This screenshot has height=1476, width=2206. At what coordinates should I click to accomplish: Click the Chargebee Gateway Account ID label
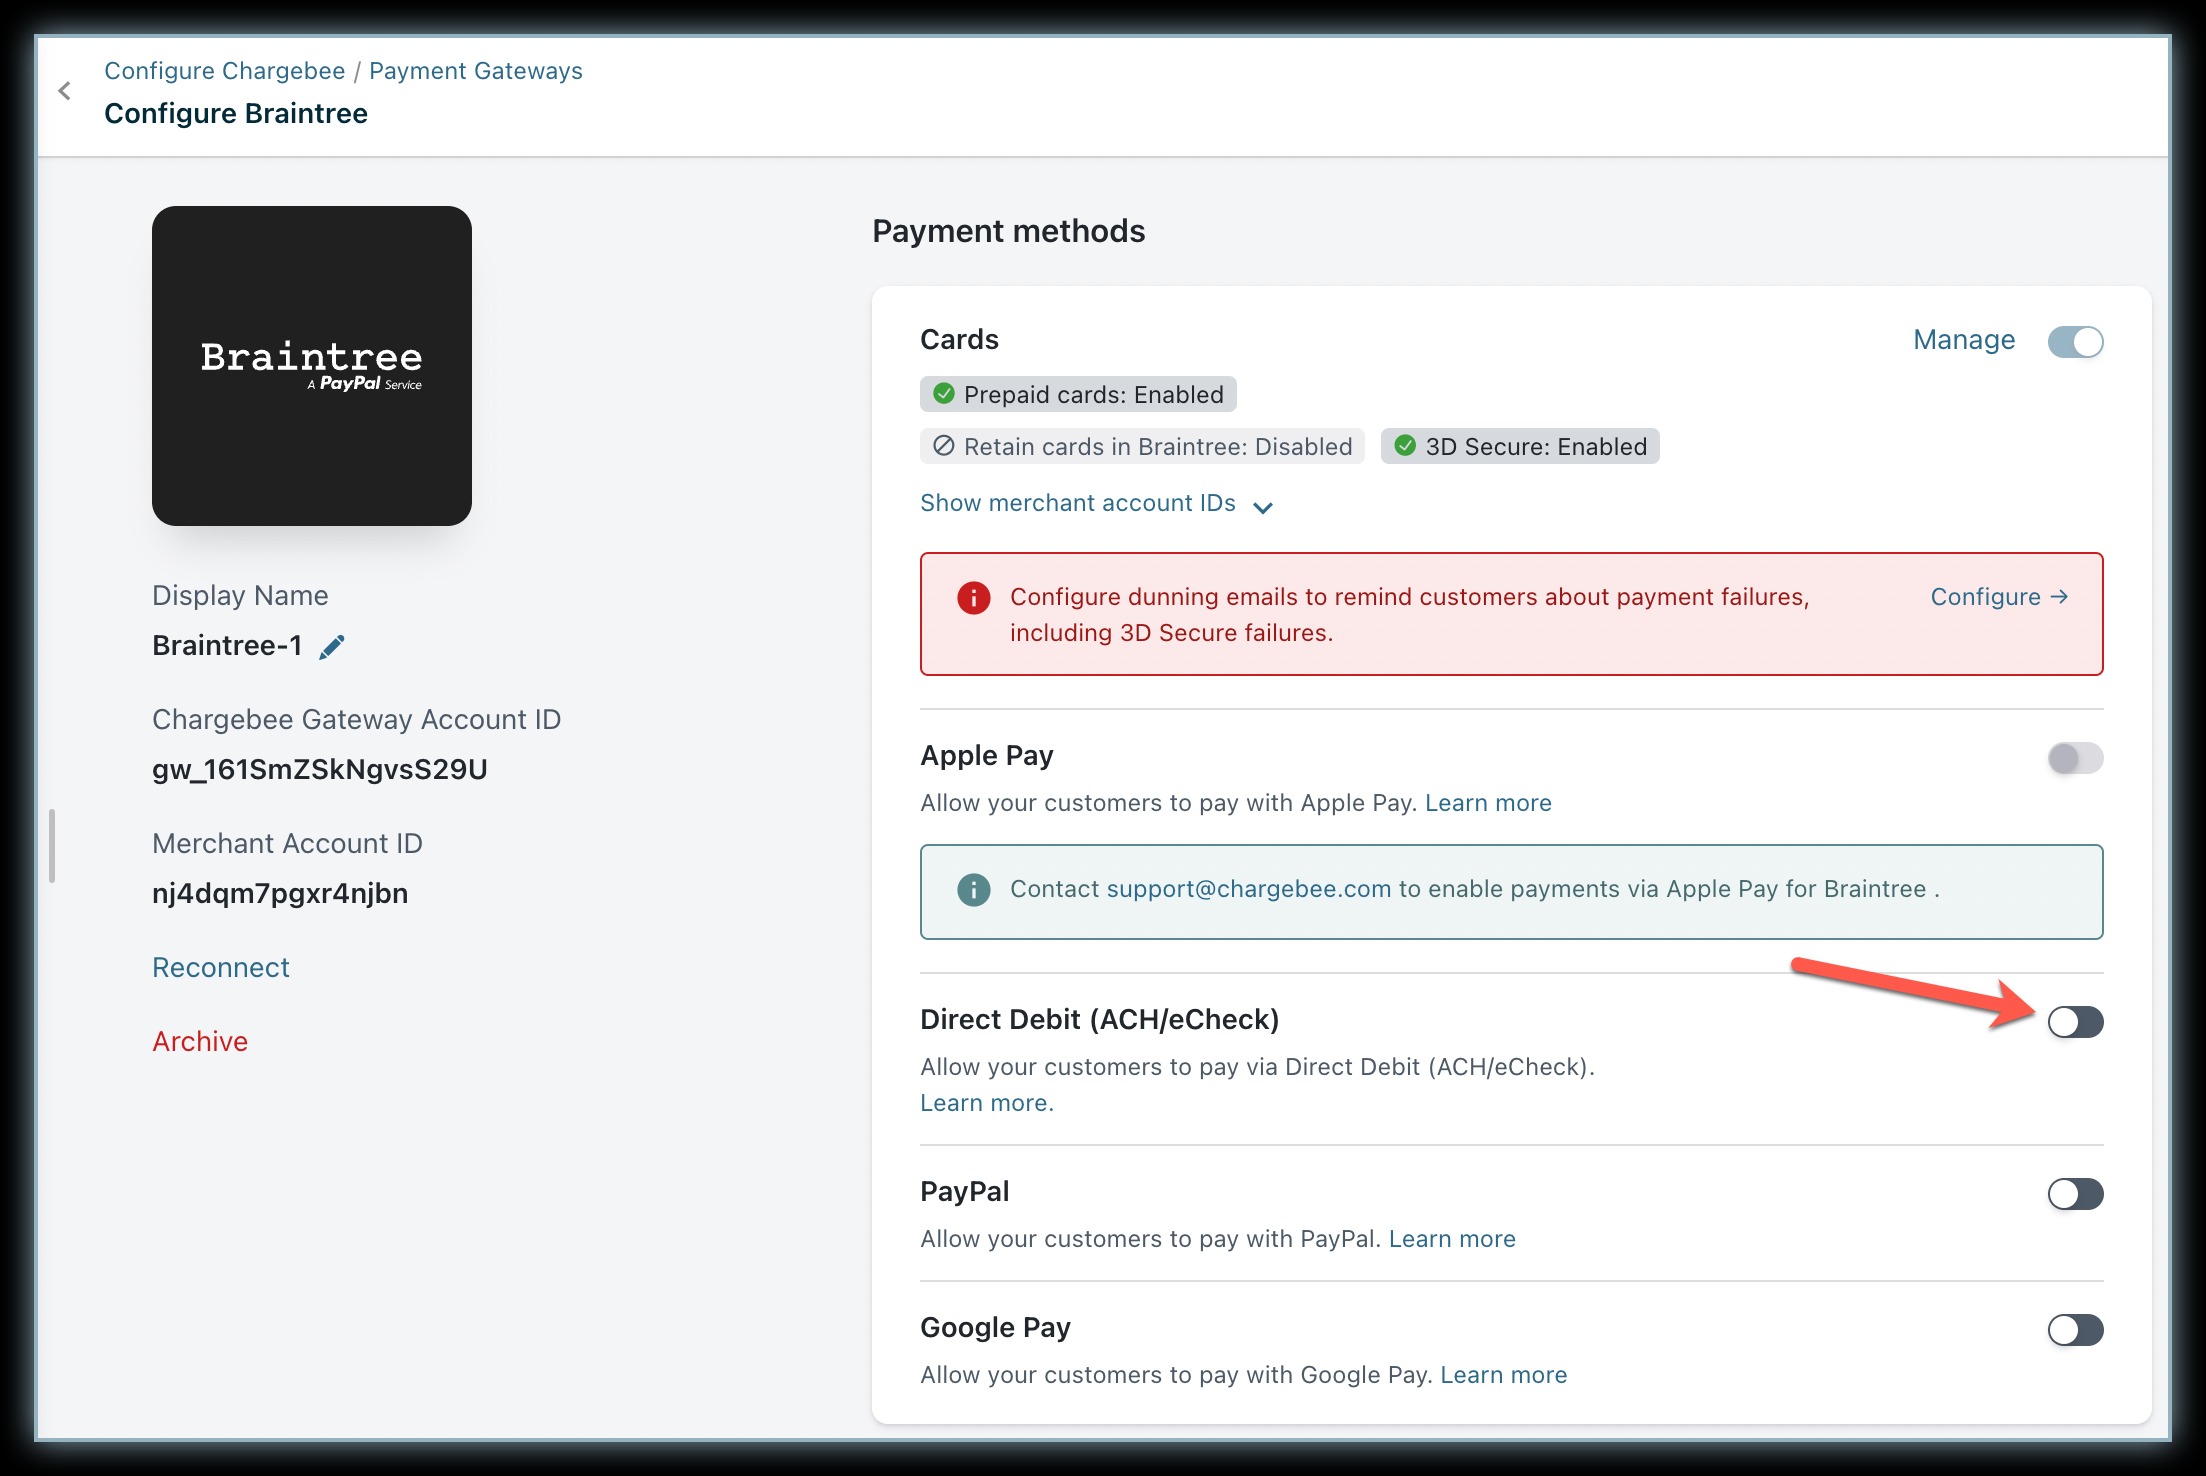[357, 719]
